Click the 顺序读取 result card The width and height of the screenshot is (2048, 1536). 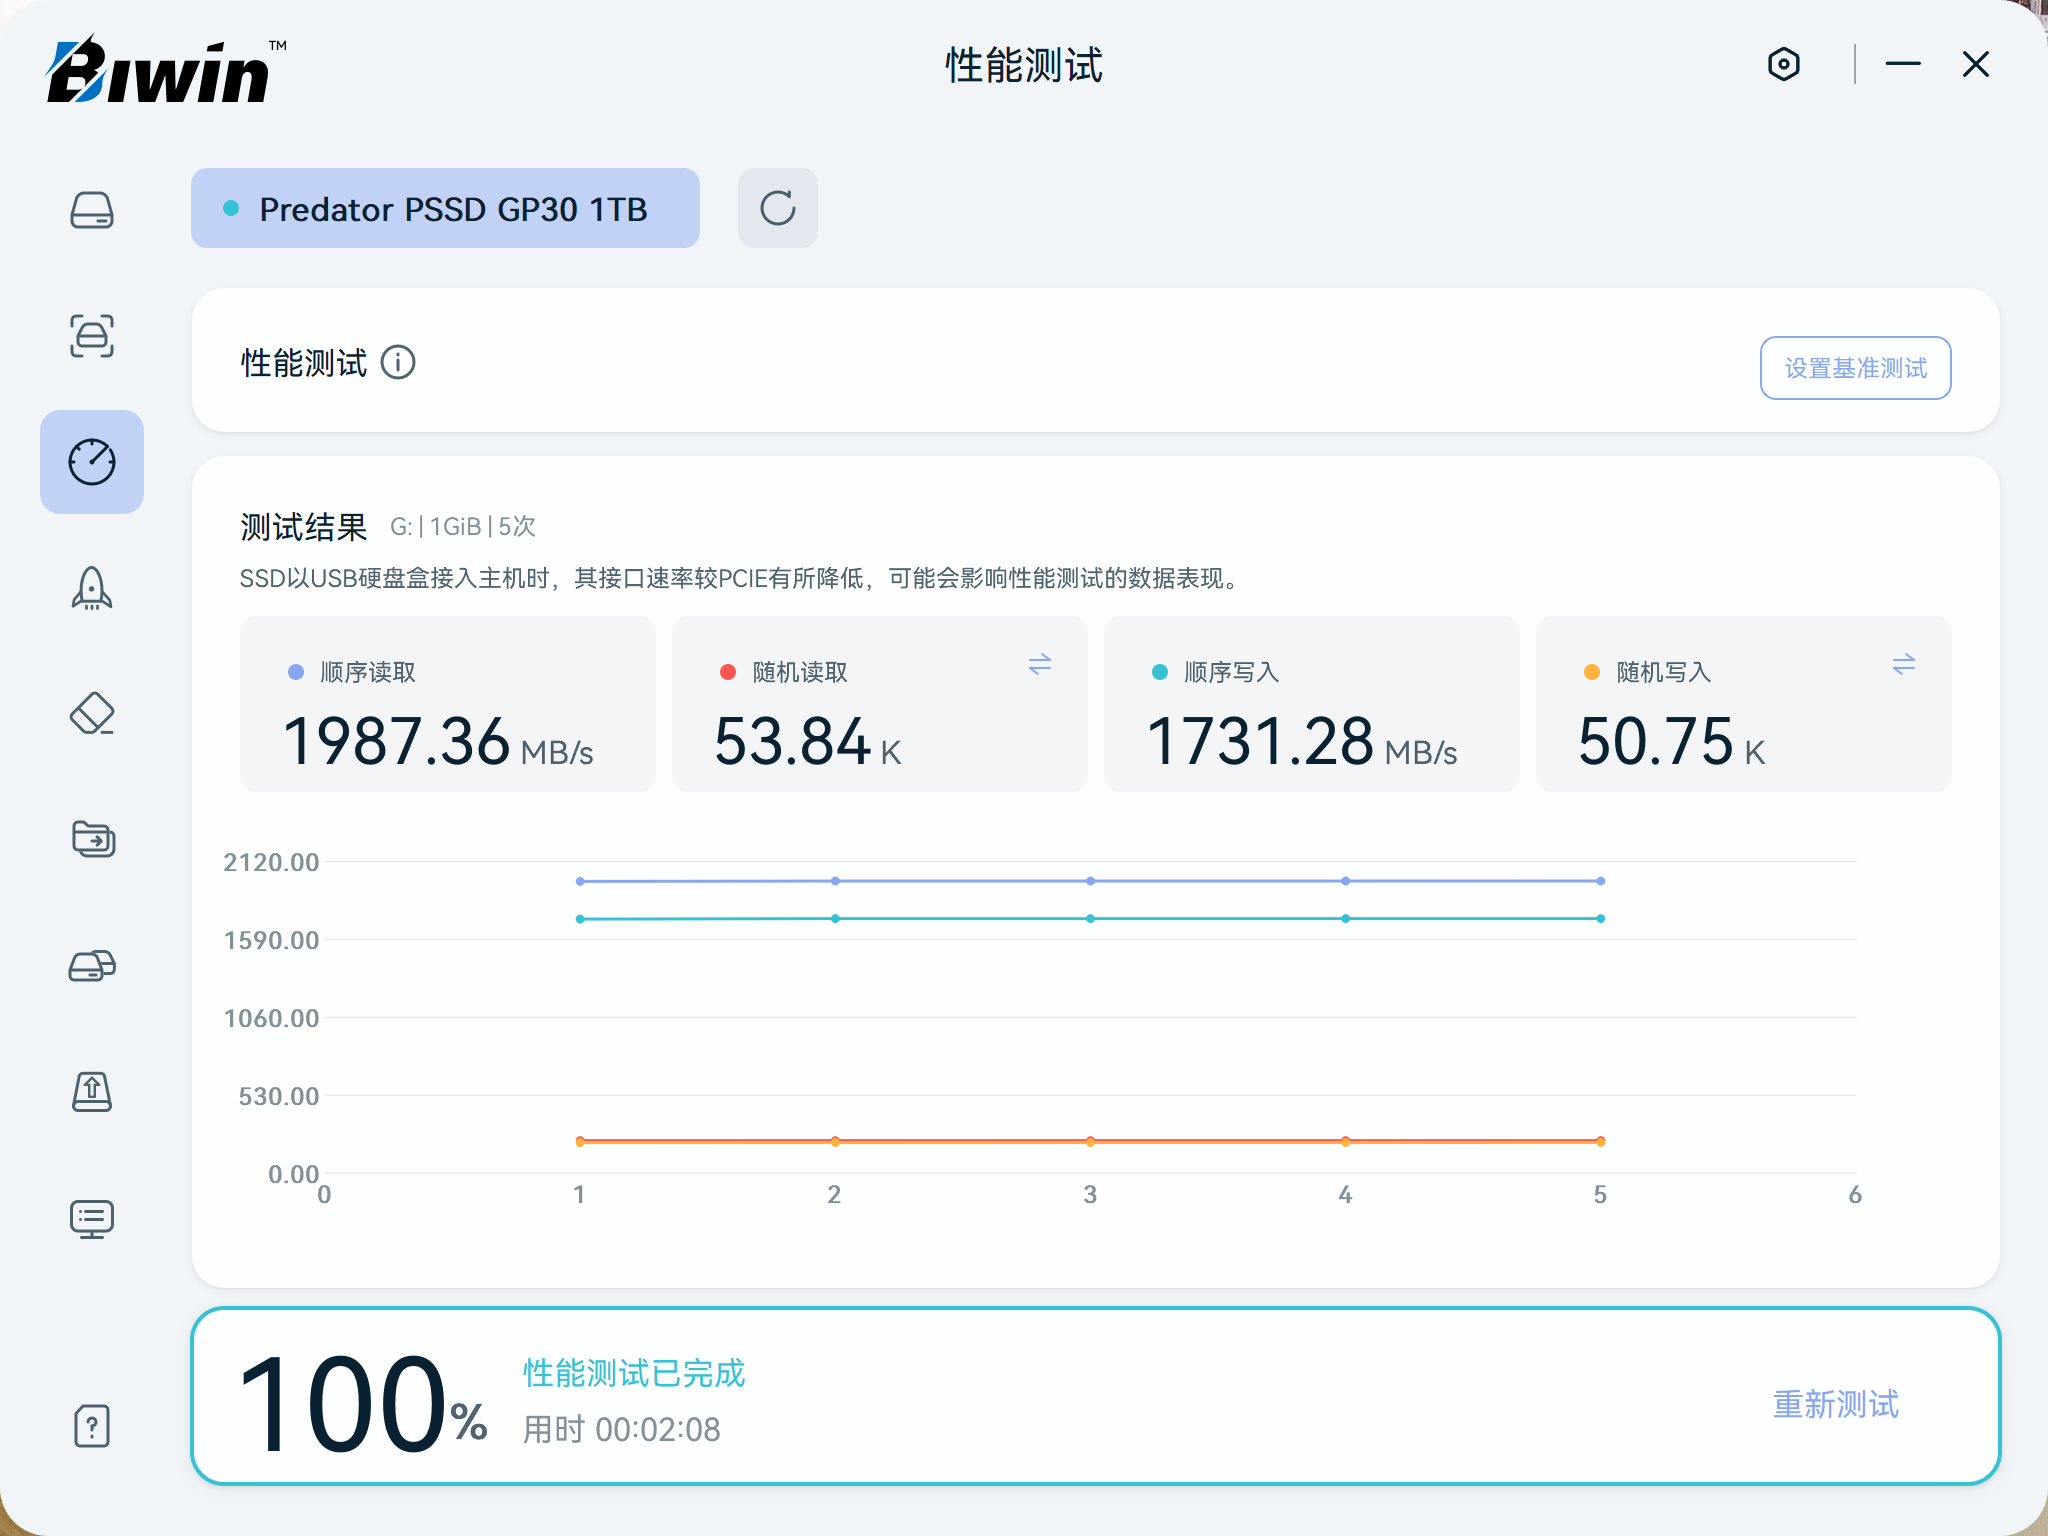pyautogui.click(x=447, y=704)
